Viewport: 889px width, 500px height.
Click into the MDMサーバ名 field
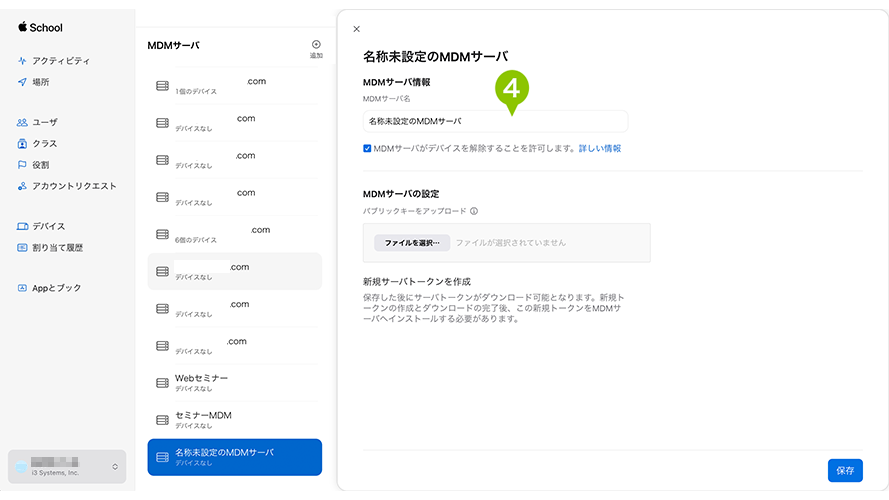(x=495, y=121)
